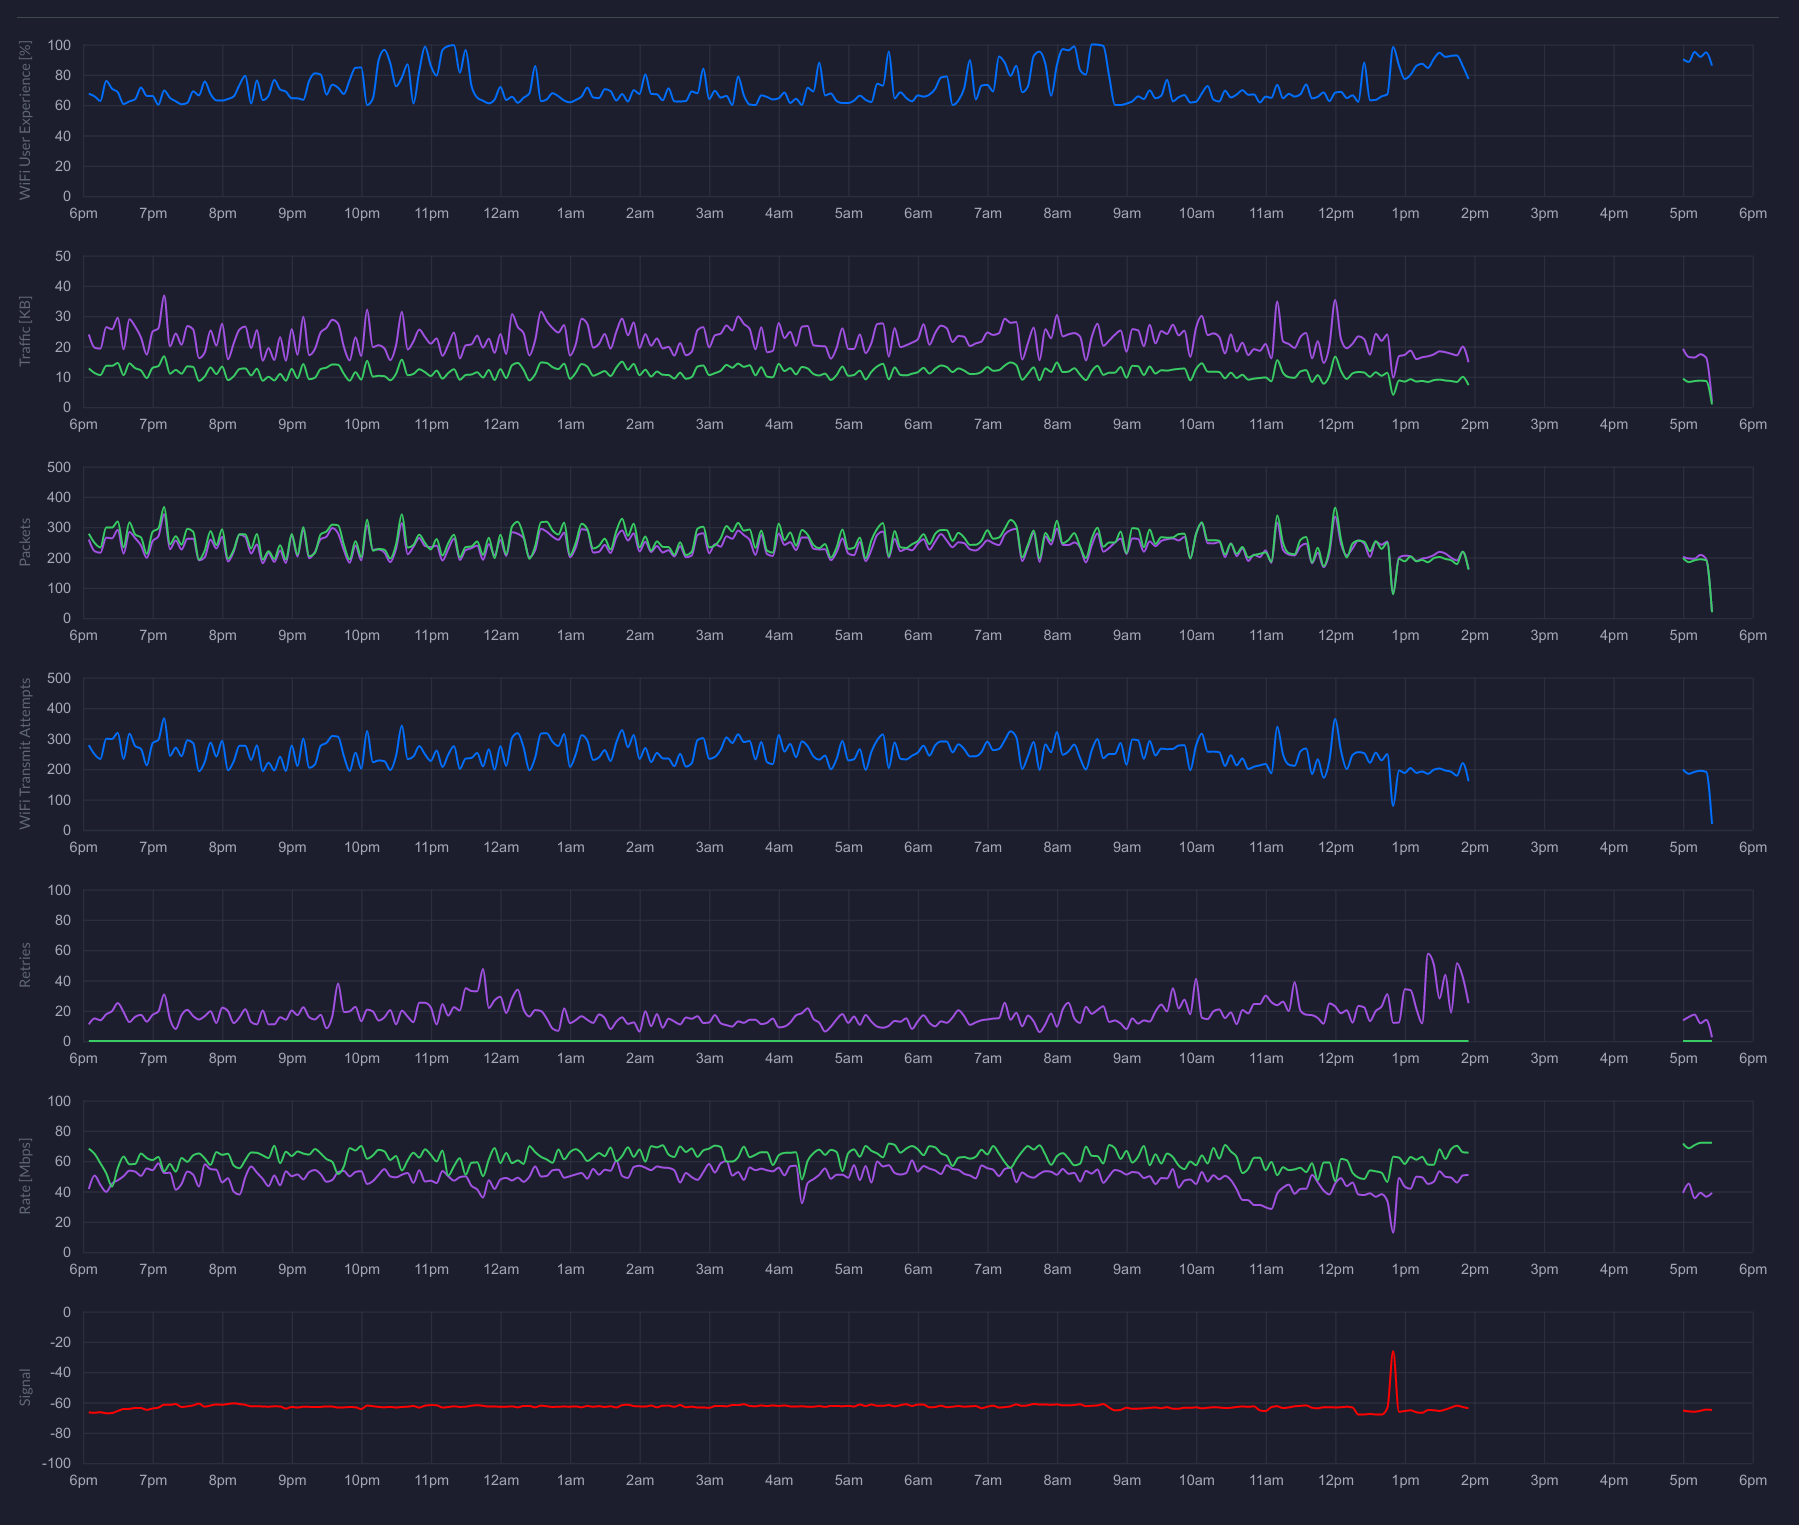Click the Retries peak just before 12am
The height and width of the screenshot is (1525, 1799).
pyautogui.click(x=483, y=970)
